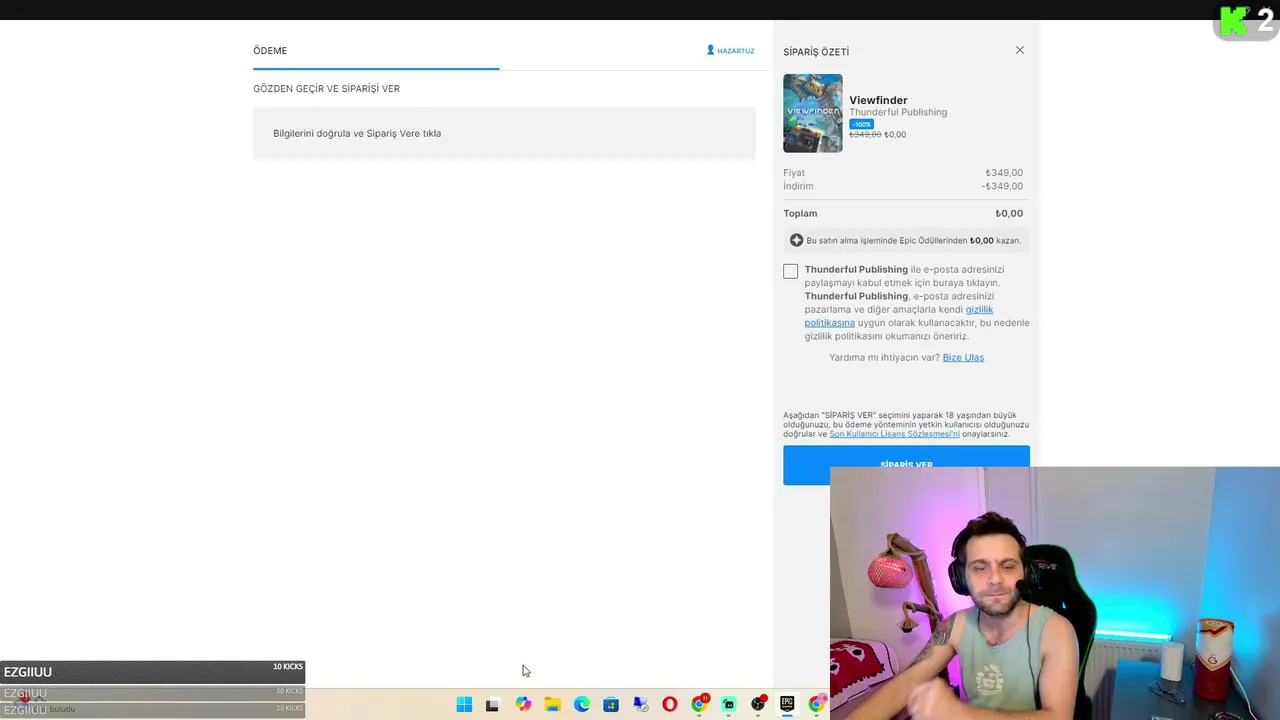Viewport: 1280px width, 720px height.
Task: Click the Thunderful Publishing subtitle under Viewfinder
Action: pyautogui.click(x=898, y=112)
